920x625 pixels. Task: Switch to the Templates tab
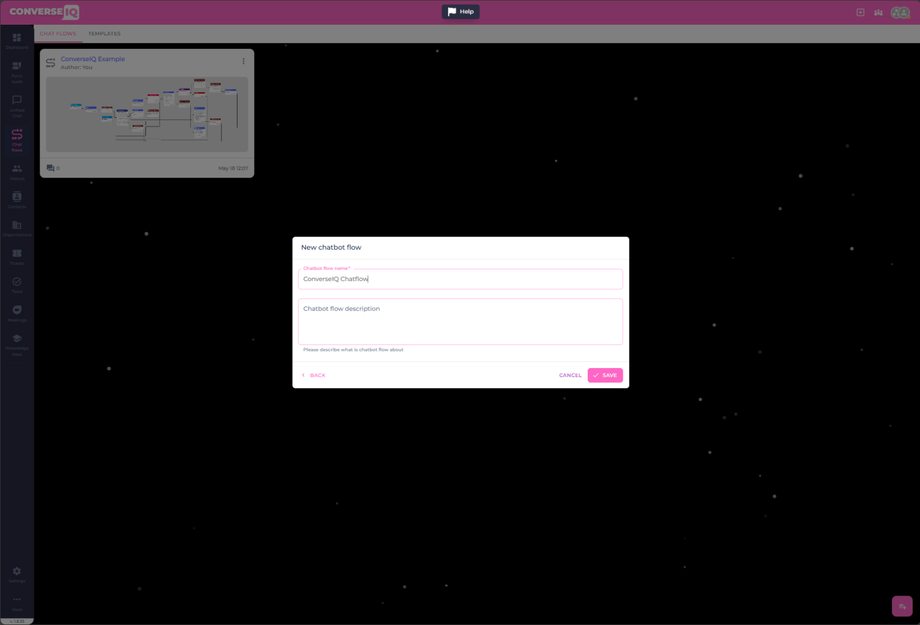tap(104, 33)
